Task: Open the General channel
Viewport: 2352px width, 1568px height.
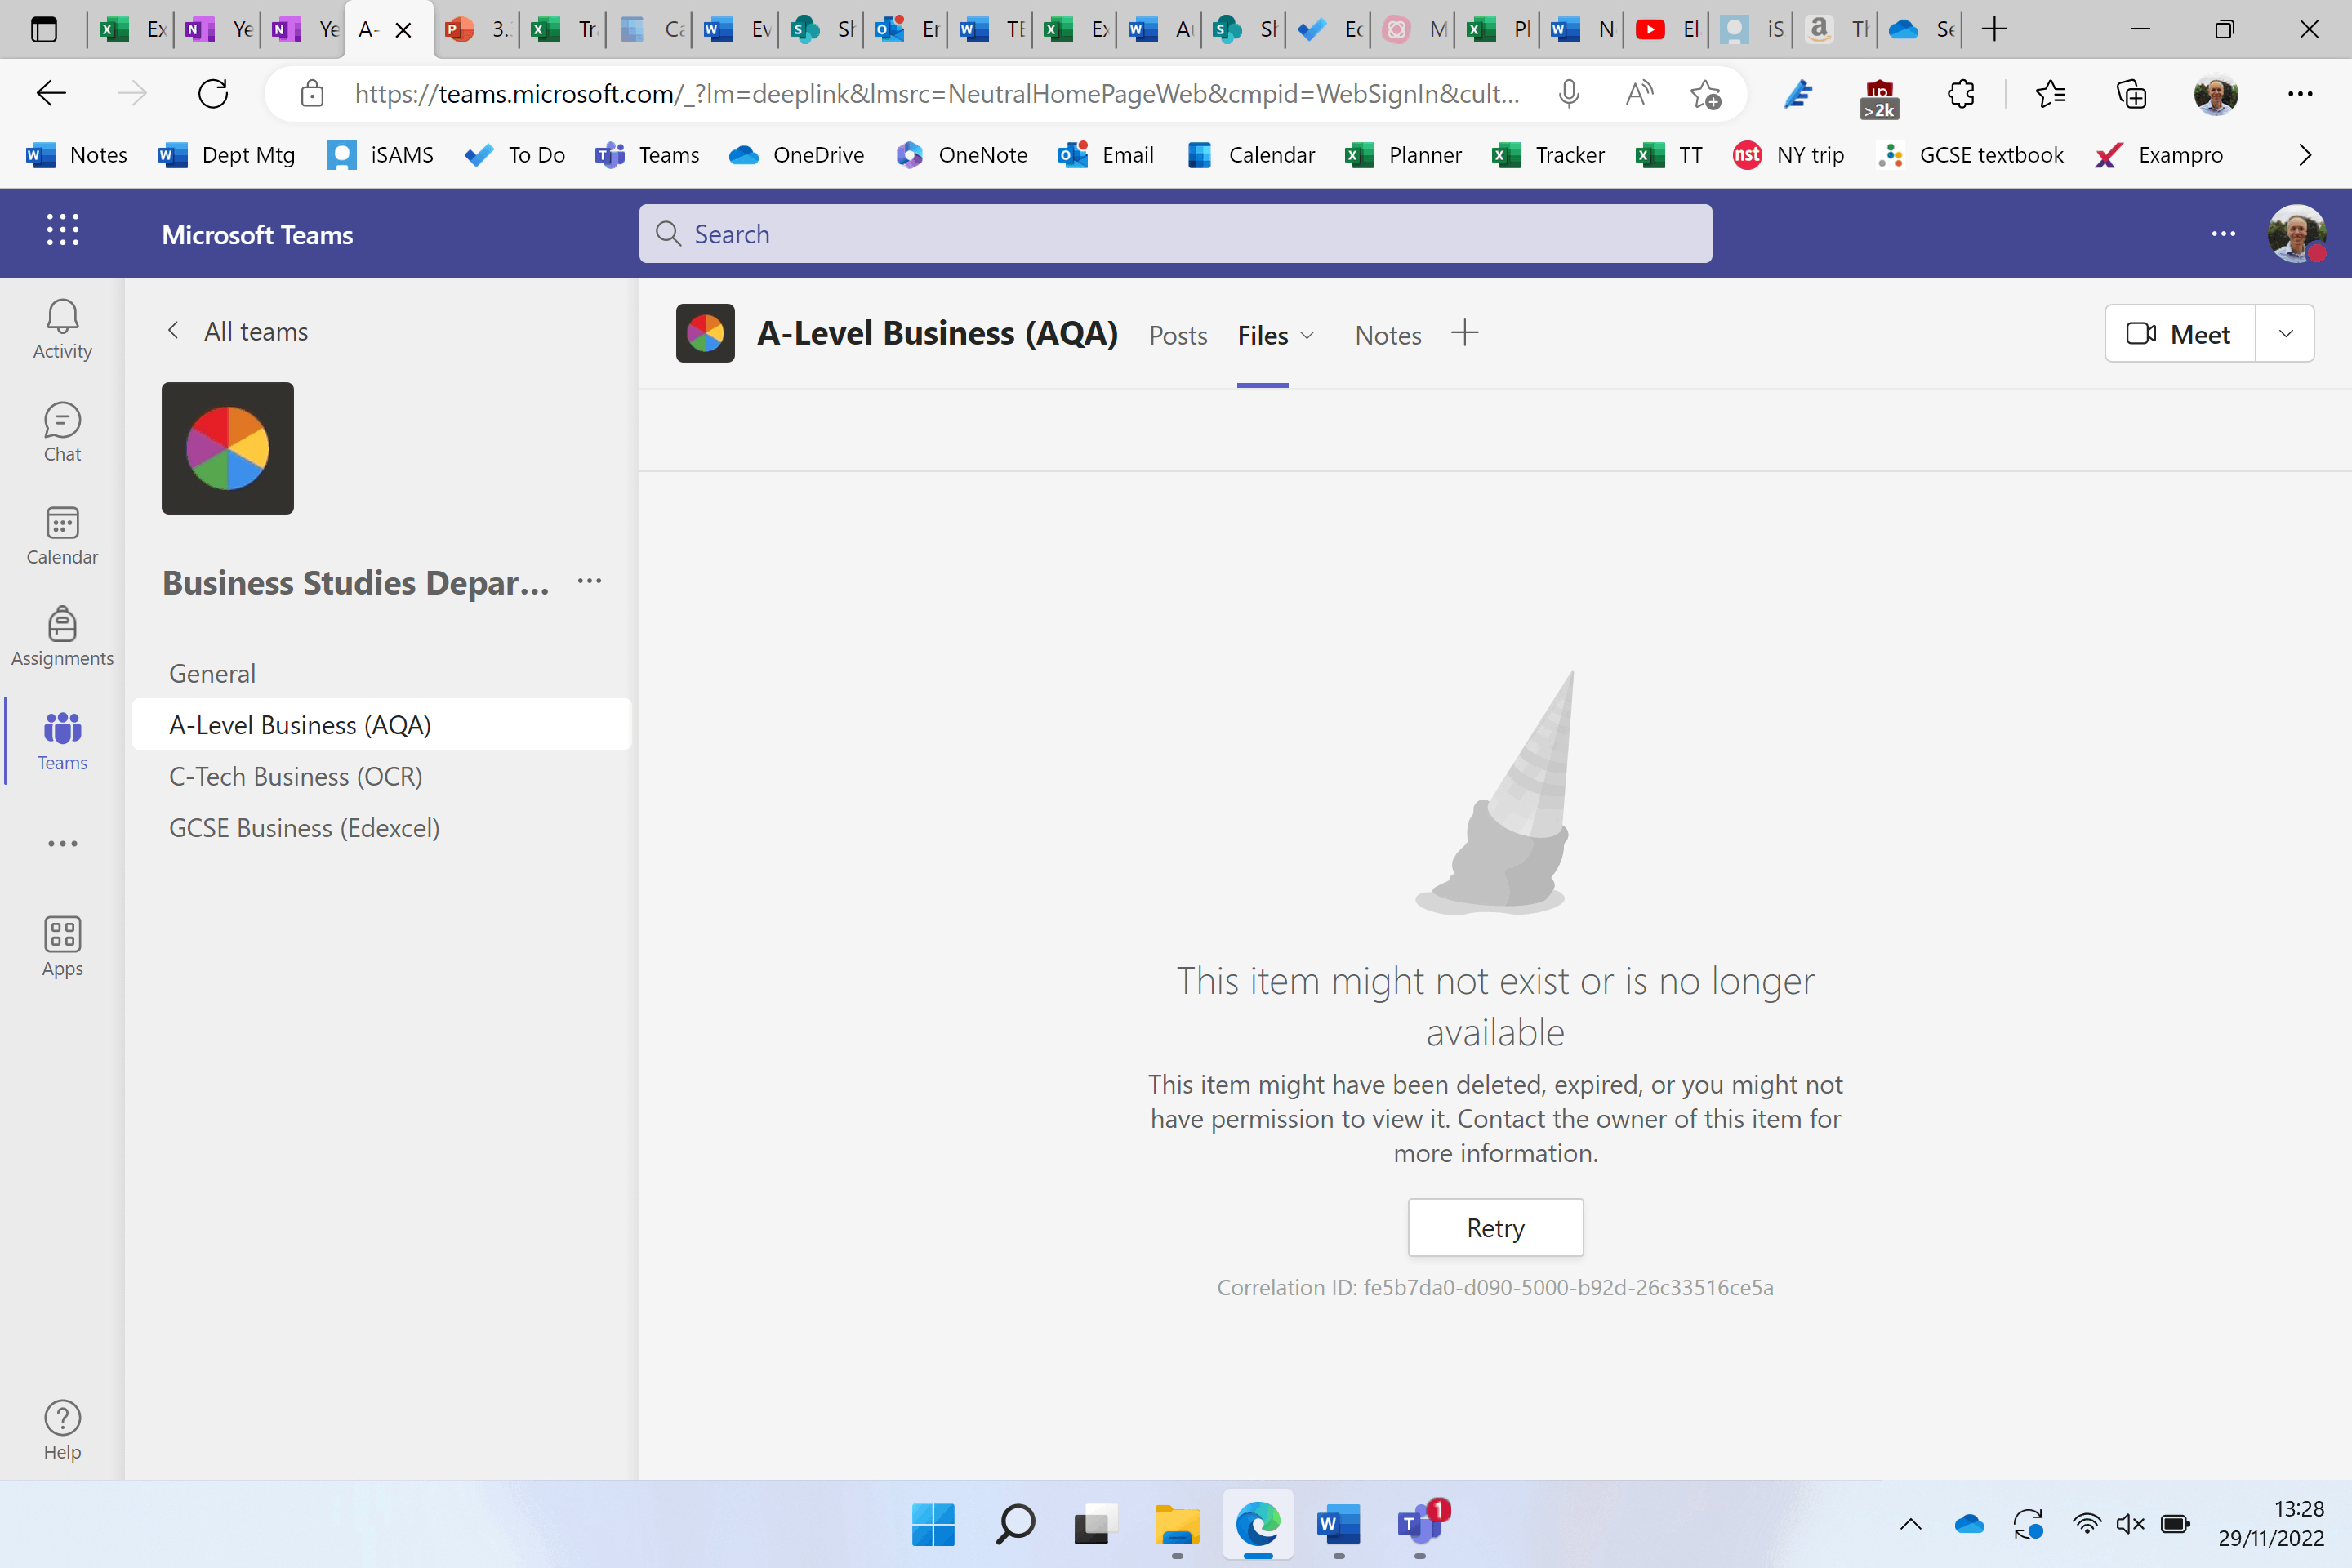Action: tap(381, 673)
